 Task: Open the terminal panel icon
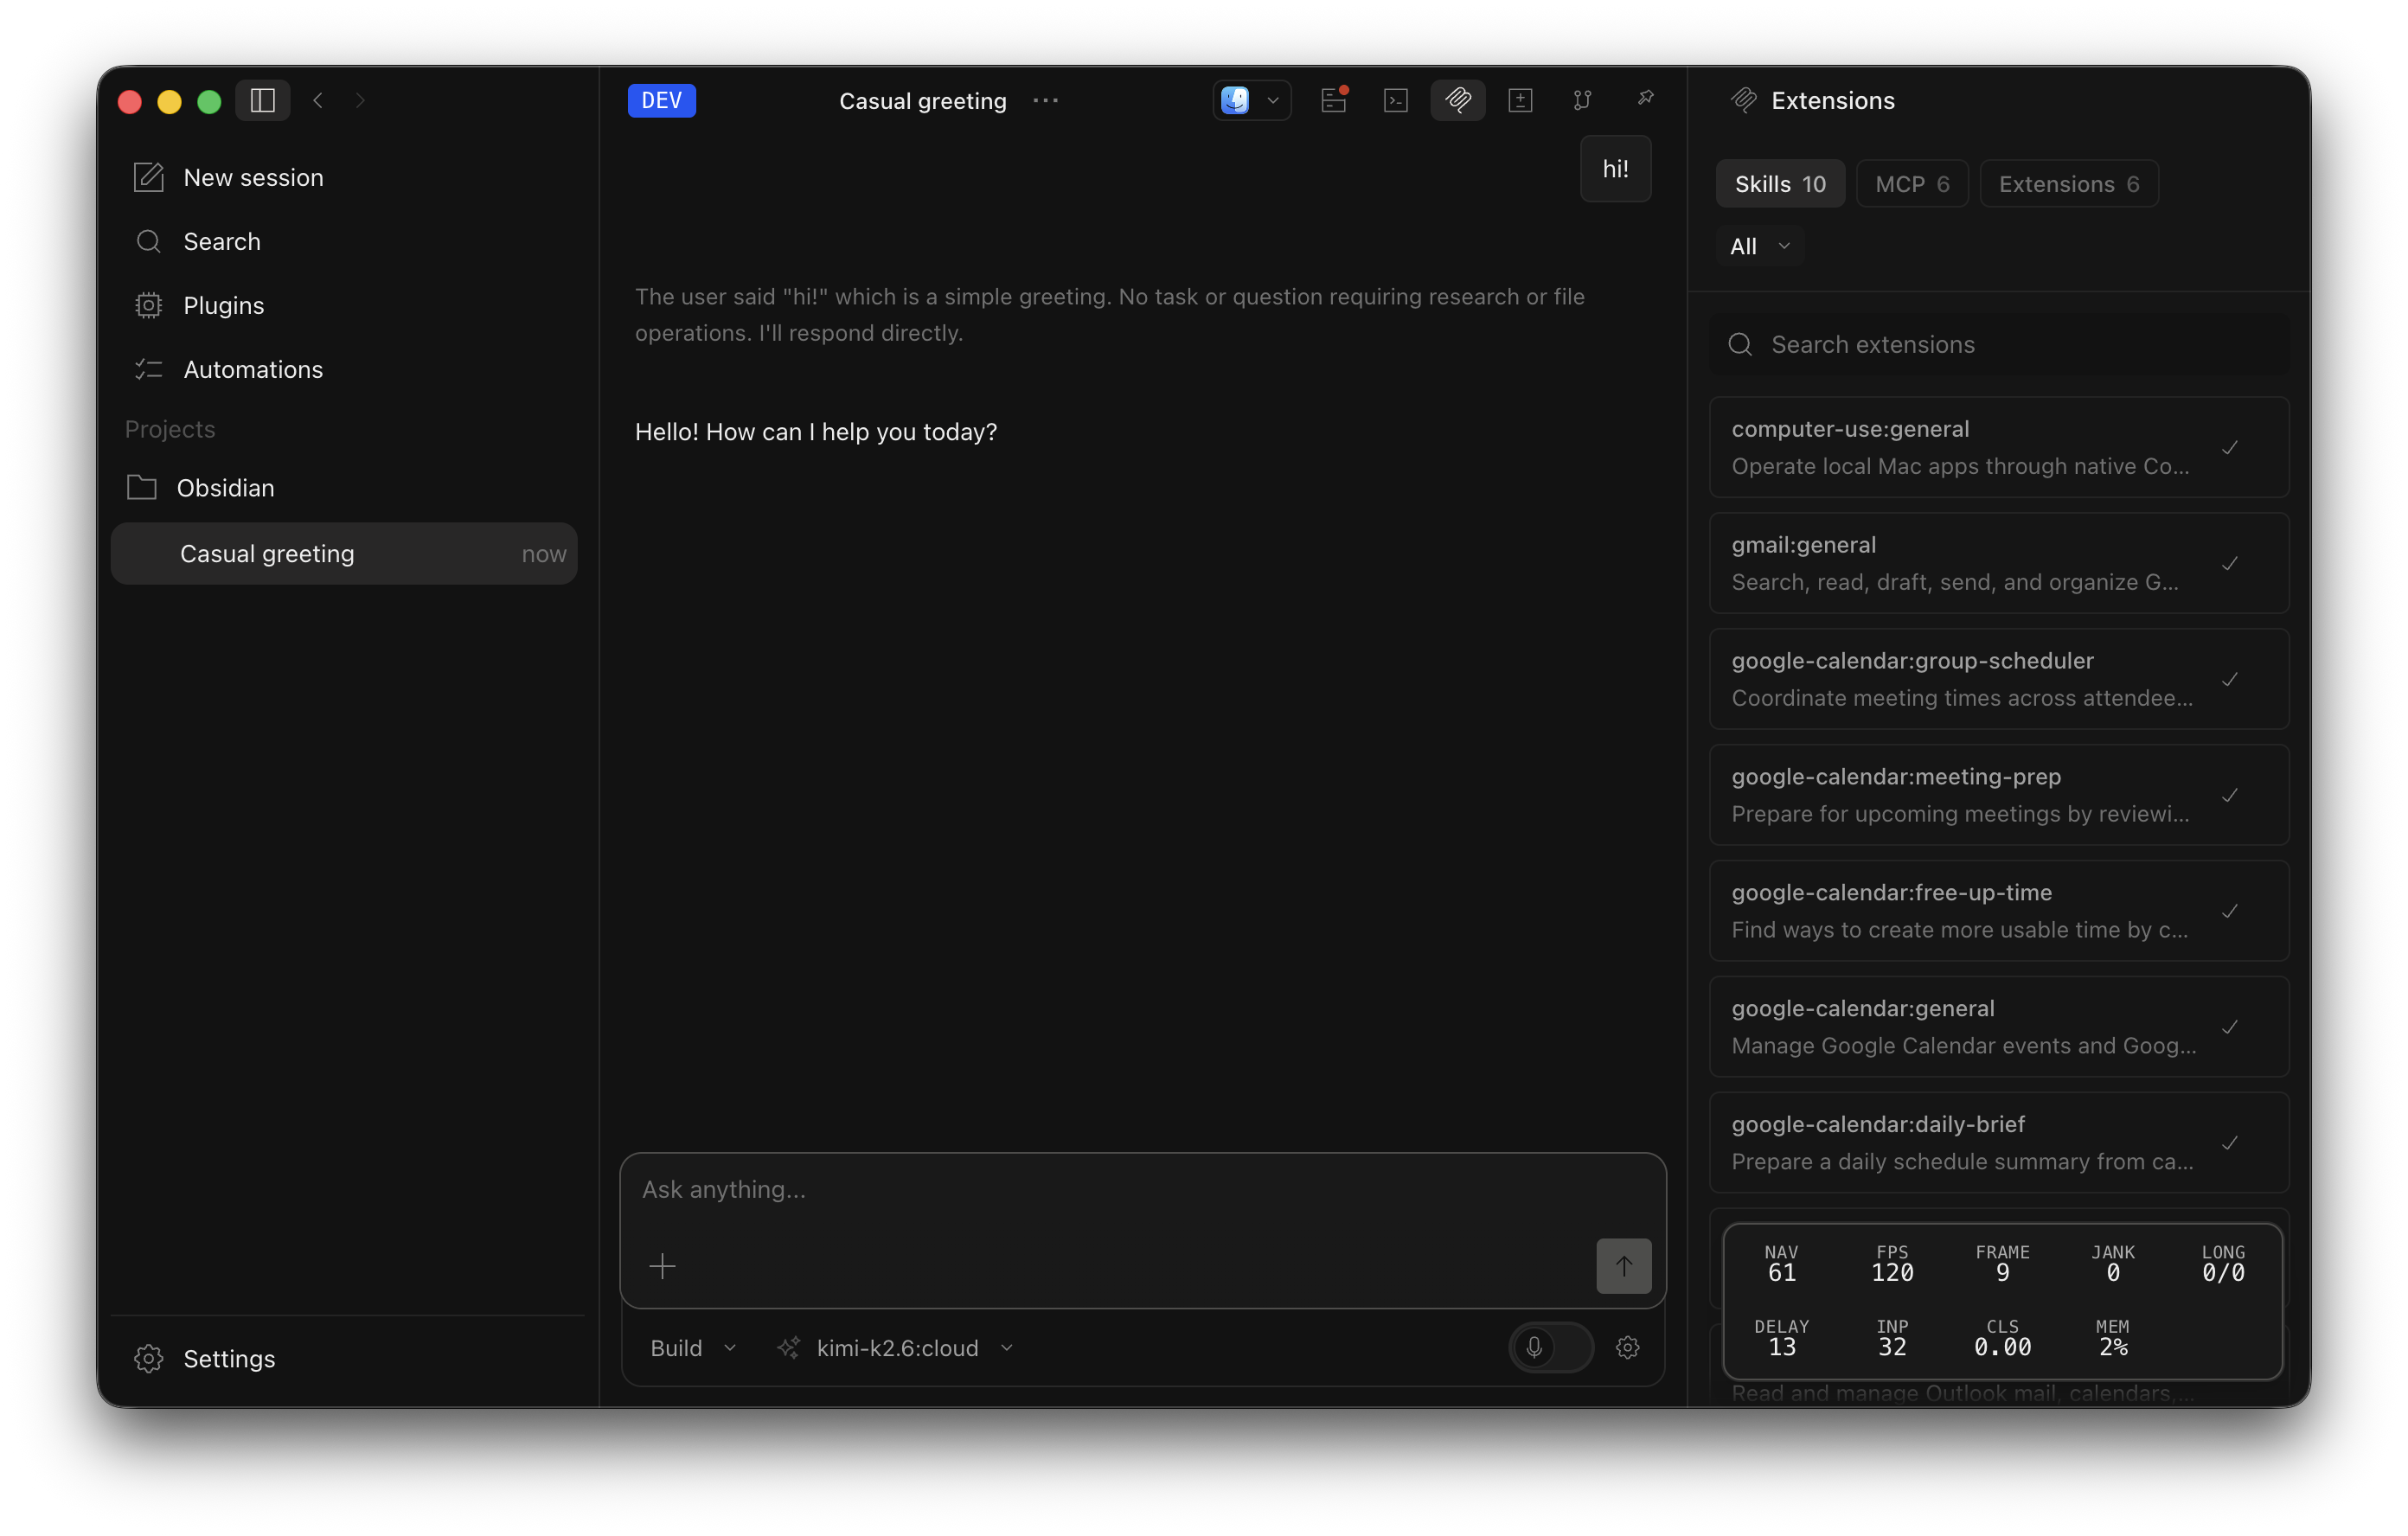pos(1396,100)
